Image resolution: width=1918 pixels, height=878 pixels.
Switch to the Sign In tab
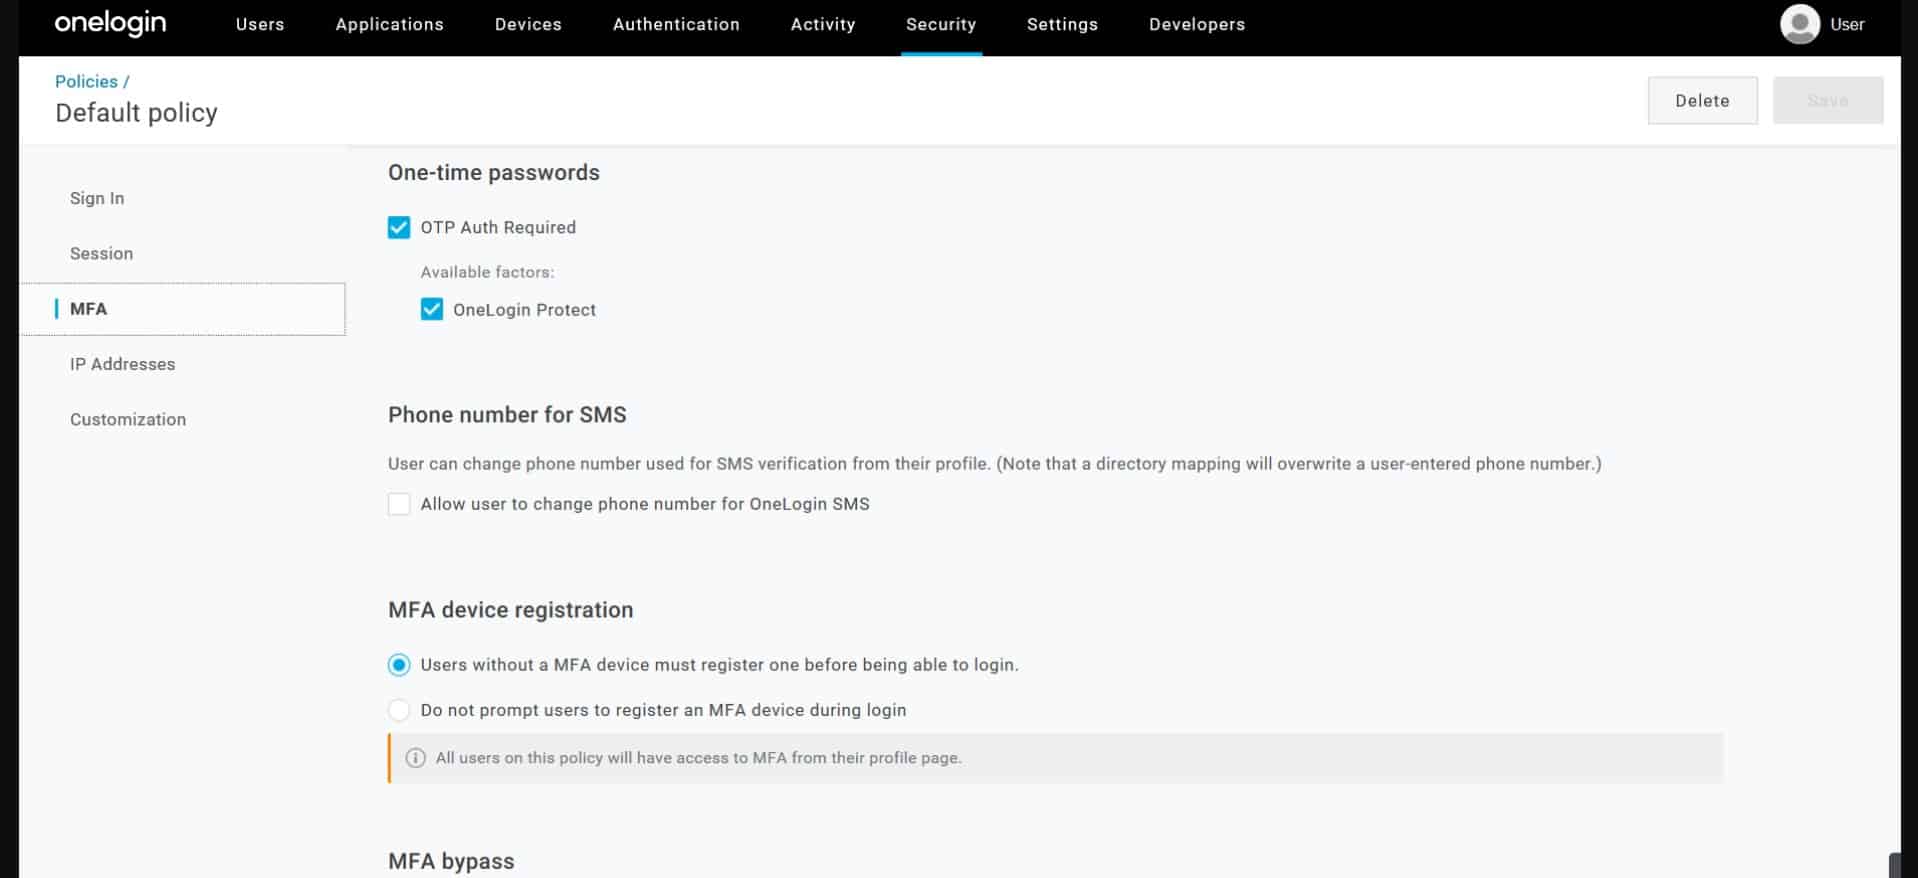pyautogui.click(x=97, y=198)
